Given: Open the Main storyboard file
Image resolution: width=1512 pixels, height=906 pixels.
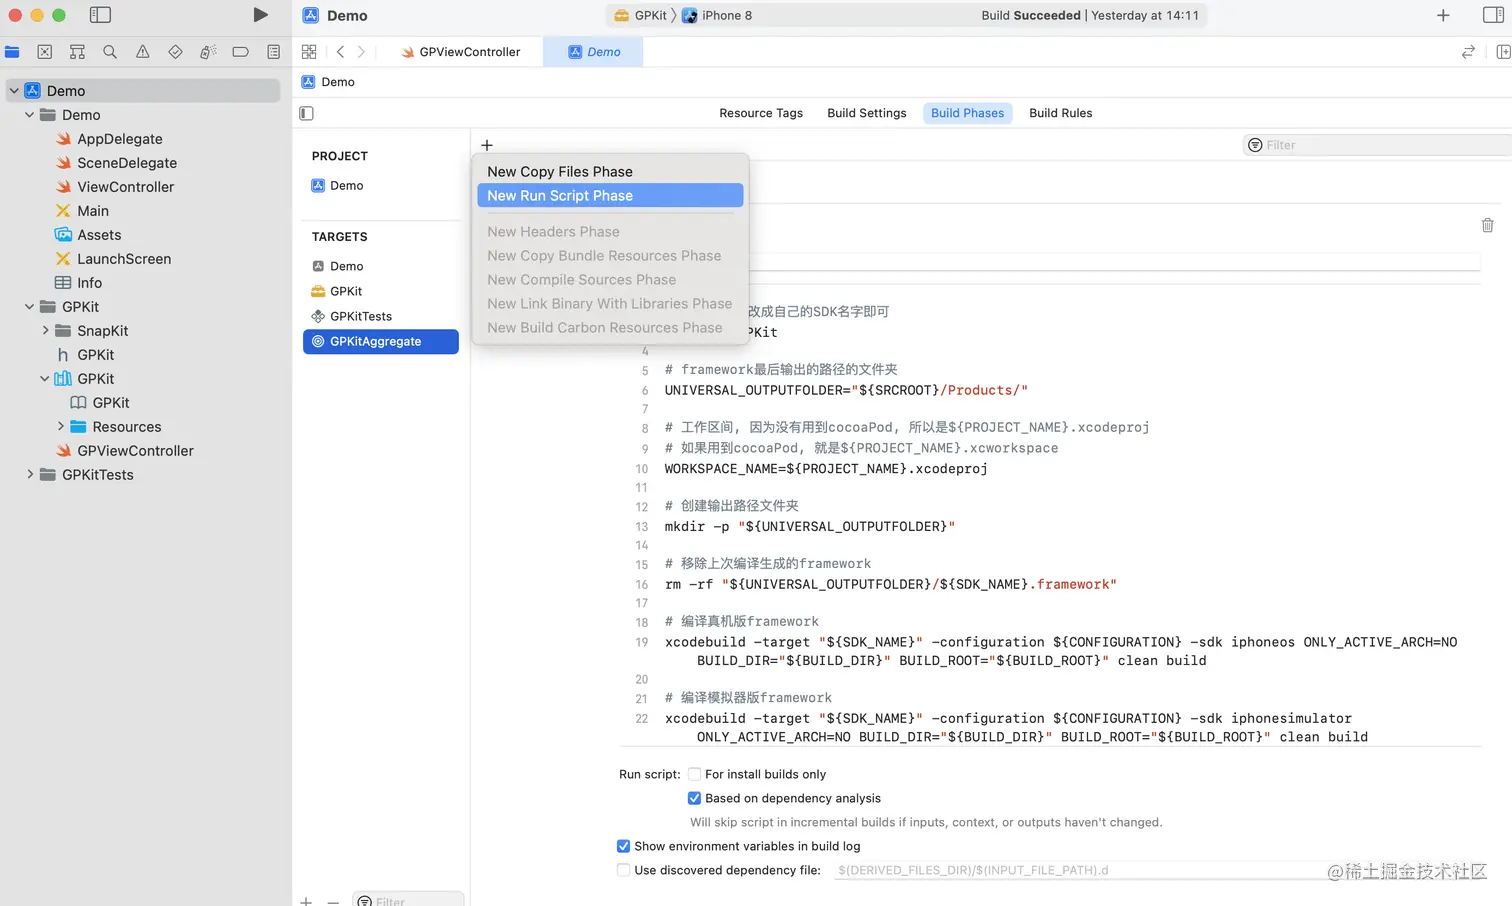Looking at the screenshot, I should pyautogui.click(x=93, y=211).
